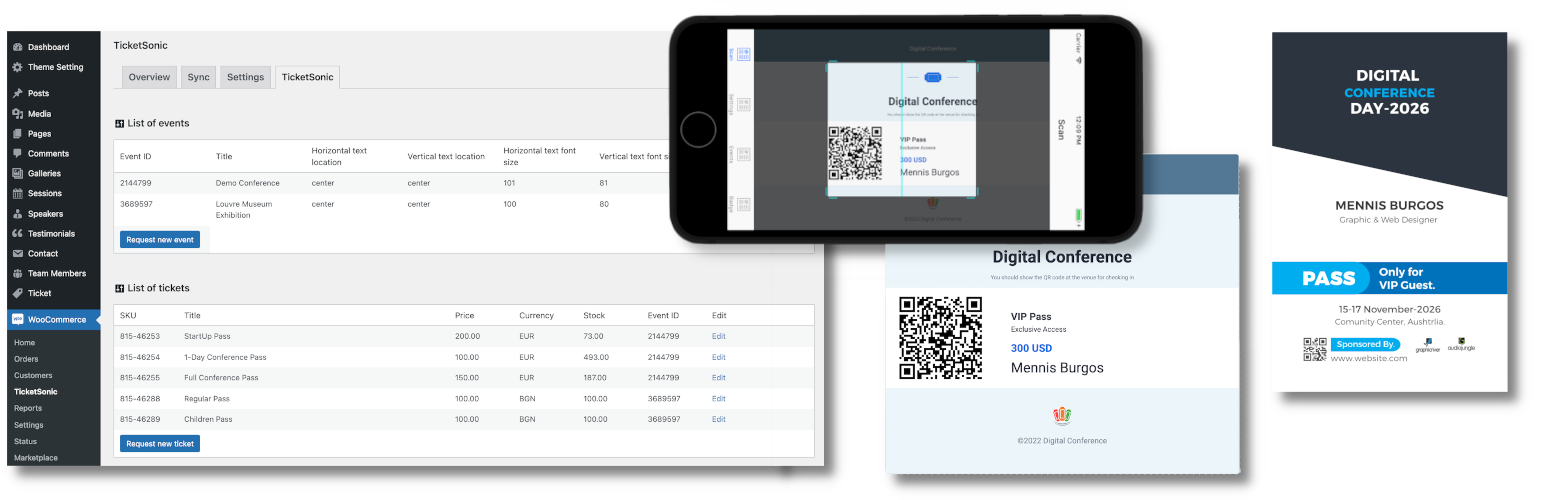Viewport: 1544px width, 500px height.
Task: Select the Demo Conference event title
Action: coord(248,183)
